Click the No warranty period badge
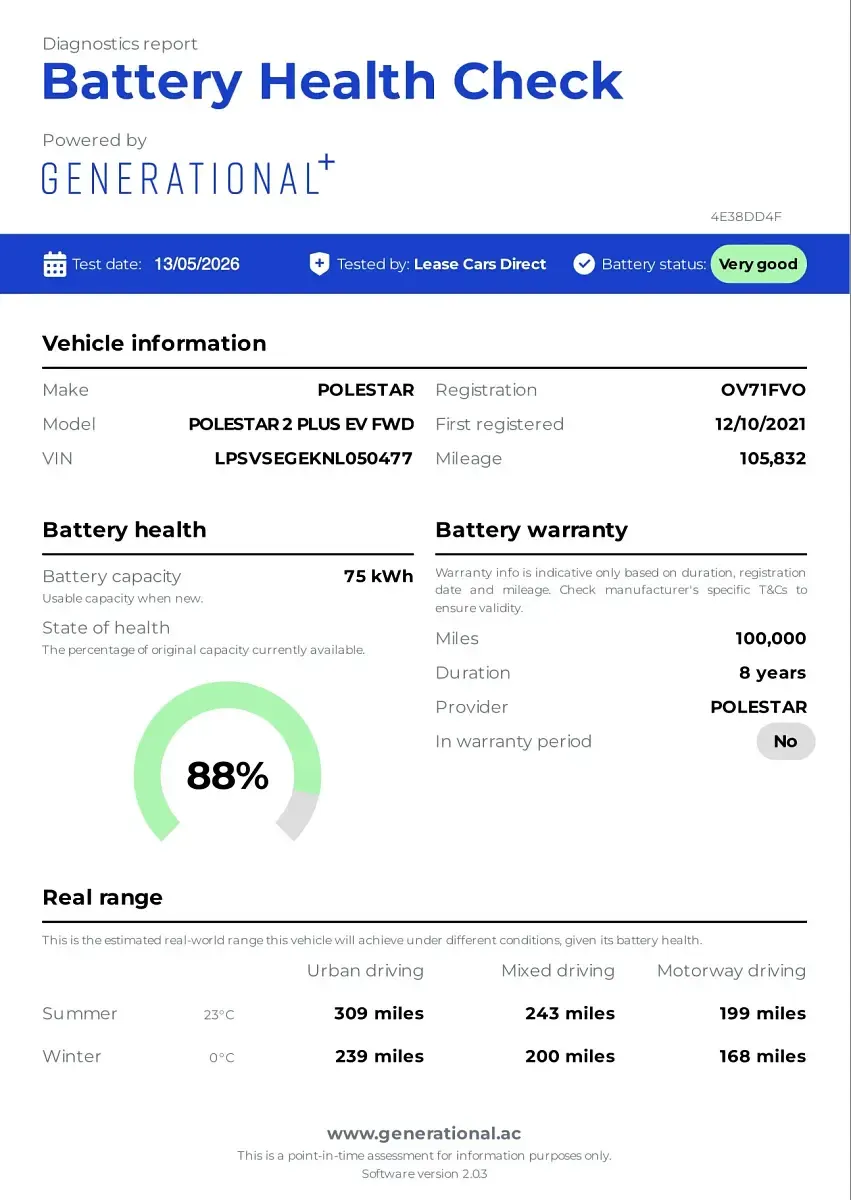Image resolution: width=851 pixels, height=1200 pixels. (x=785, y=741)
